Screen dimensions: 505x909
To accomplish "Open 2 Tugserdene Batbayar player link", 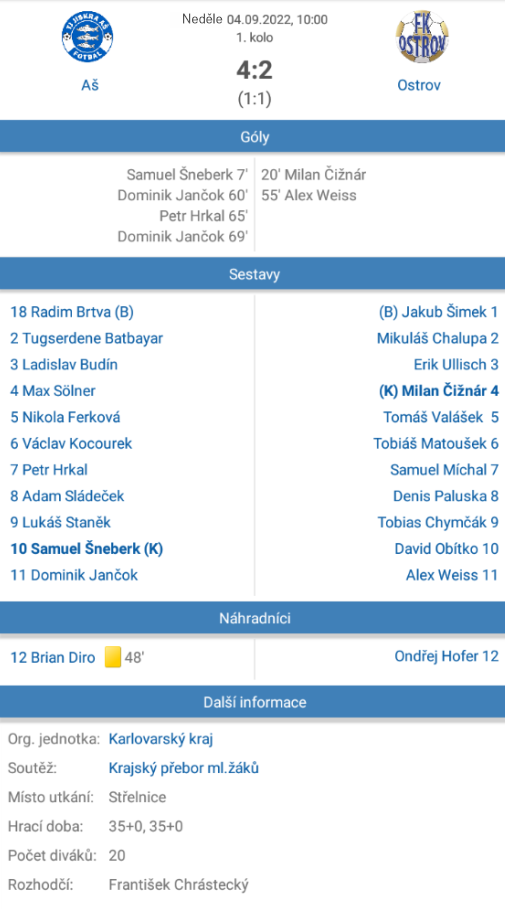I will click(86, 339).
